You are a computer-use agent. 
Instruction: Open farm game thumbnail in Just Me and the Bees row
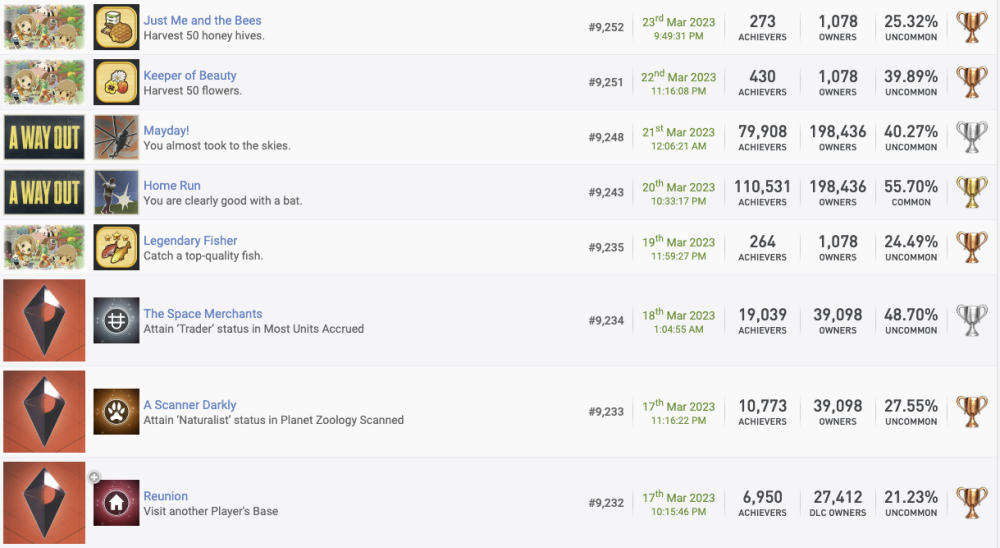(43, 27)
